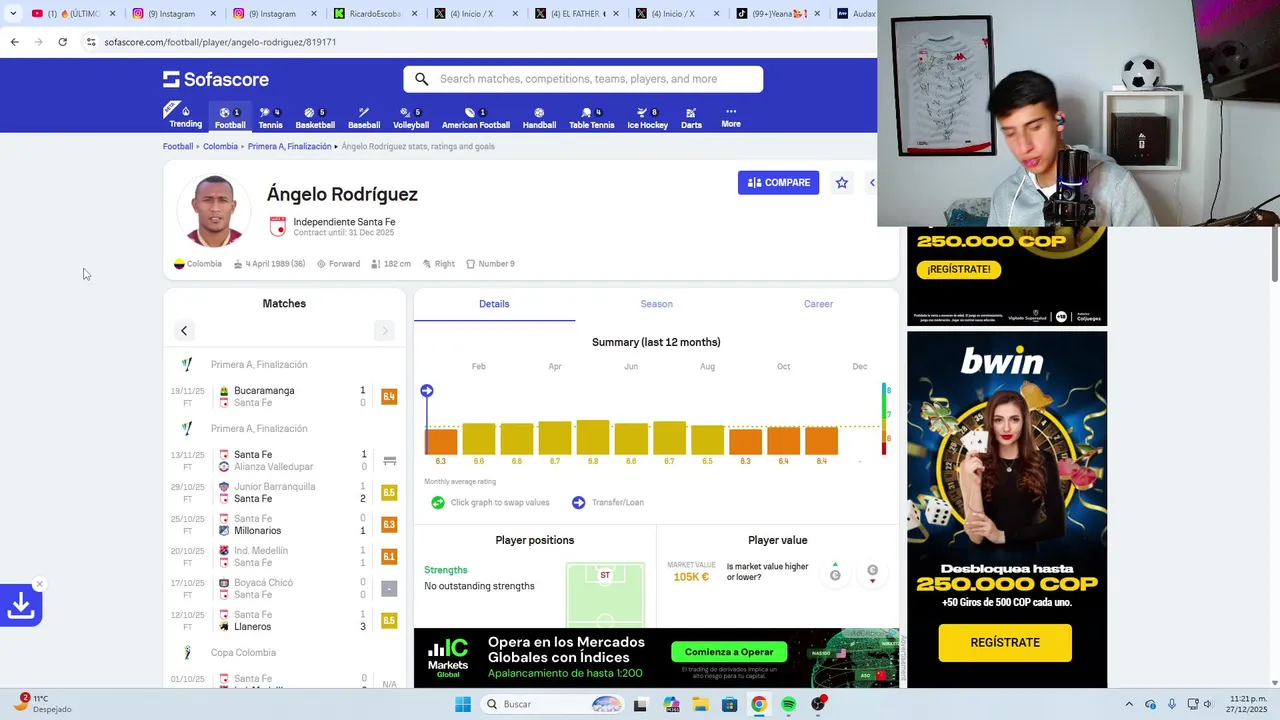Click the search magnifier icon
This screenshot has width=1280, height=720.
421,79
